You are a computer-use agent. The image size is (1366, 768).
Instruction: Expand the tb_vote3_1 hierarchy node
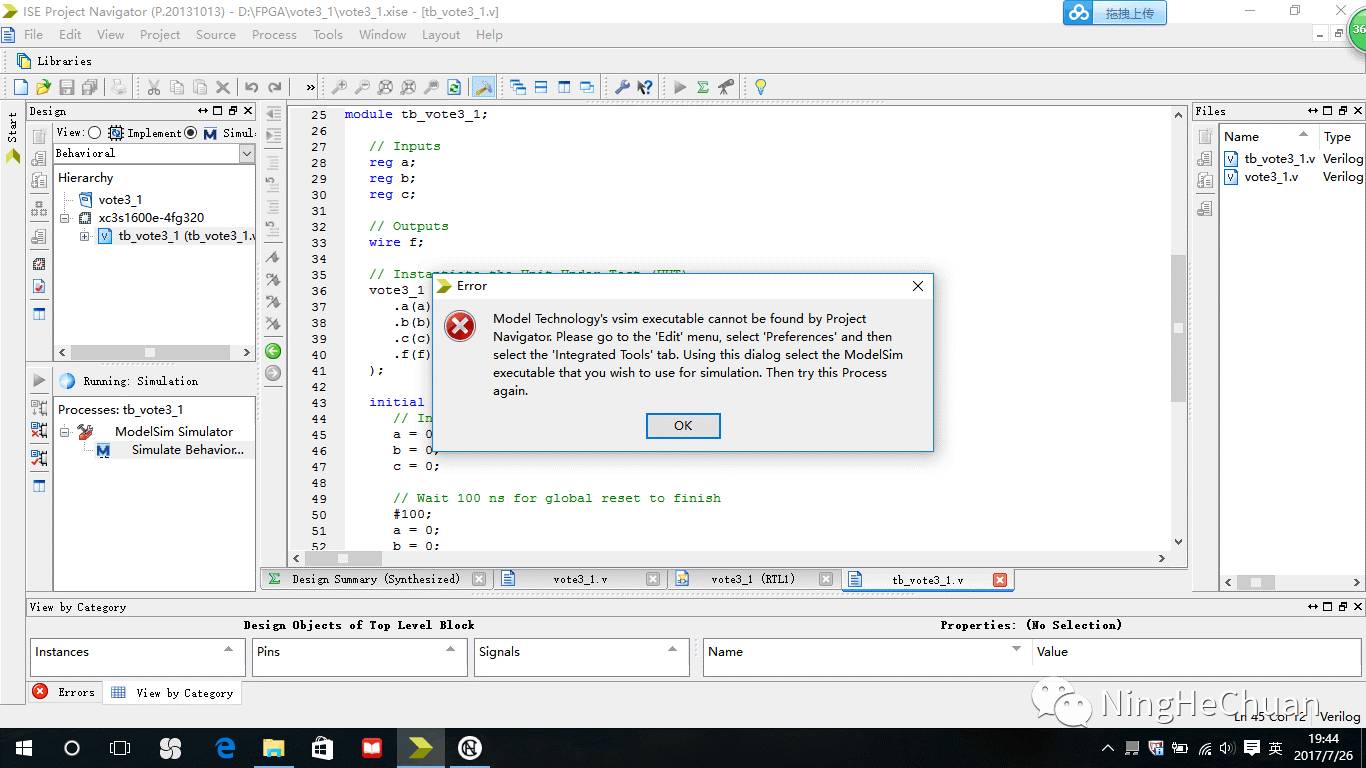[x=85, y=237]
